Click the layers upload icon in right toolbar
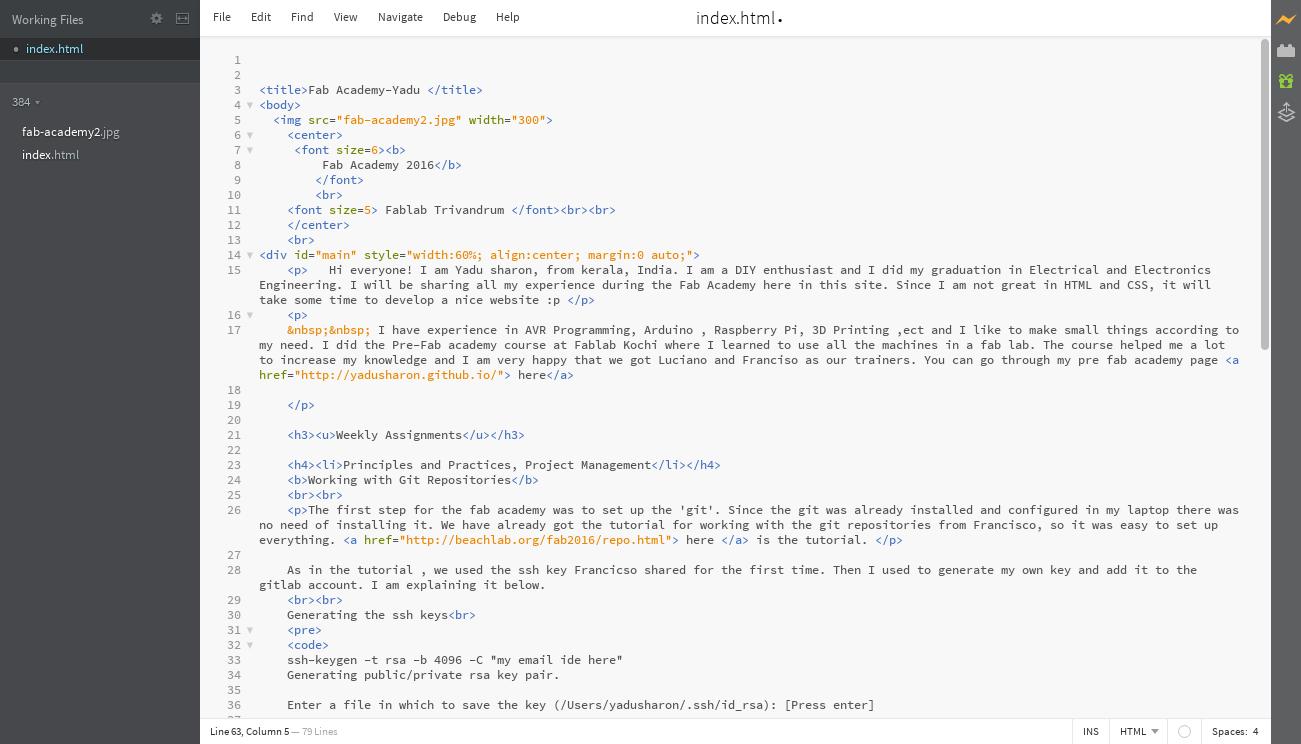 click(x=1286, y=113)
